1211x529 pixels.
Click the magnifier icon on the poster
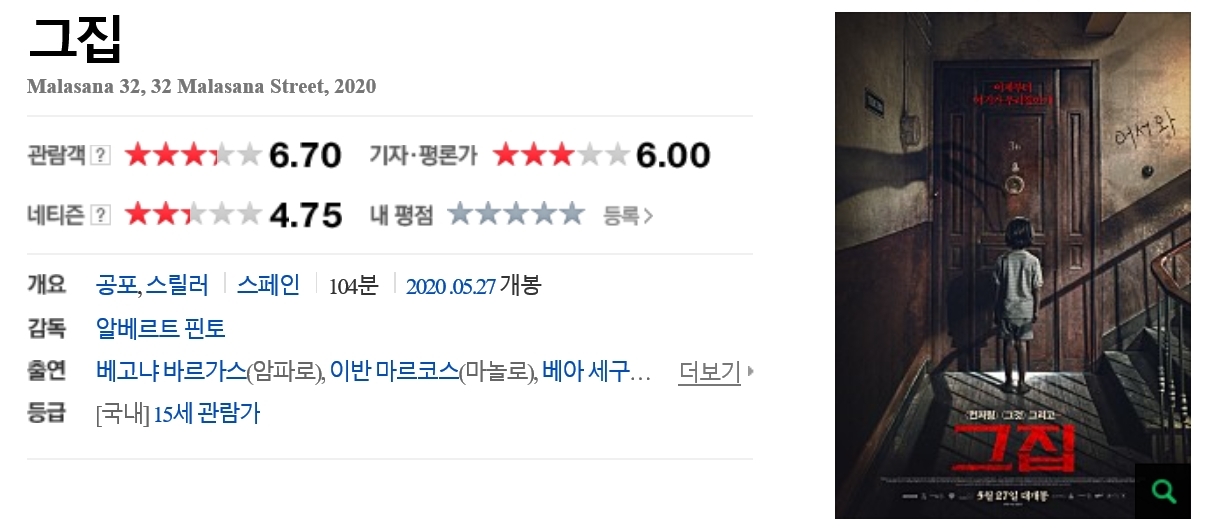1163,491
